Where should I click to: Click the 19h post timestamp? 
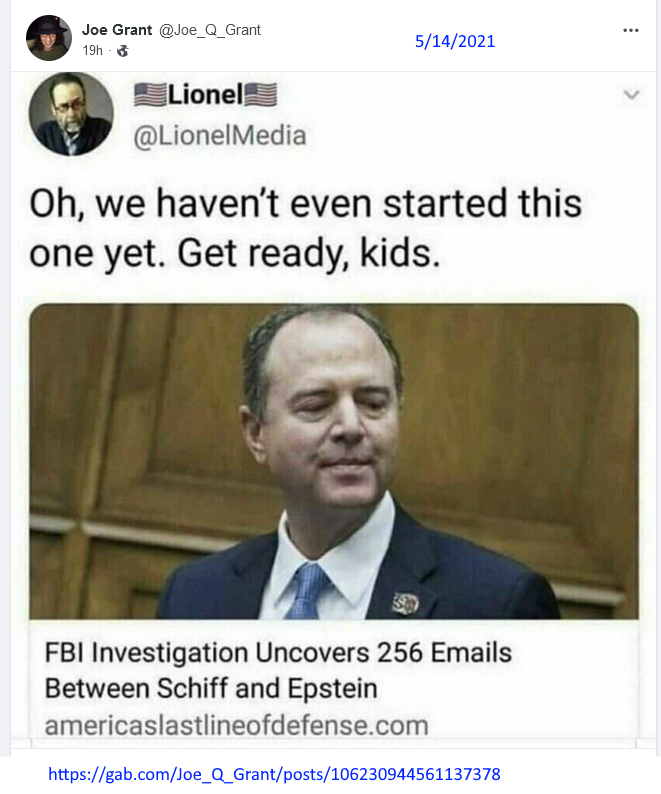coord(93,51)
